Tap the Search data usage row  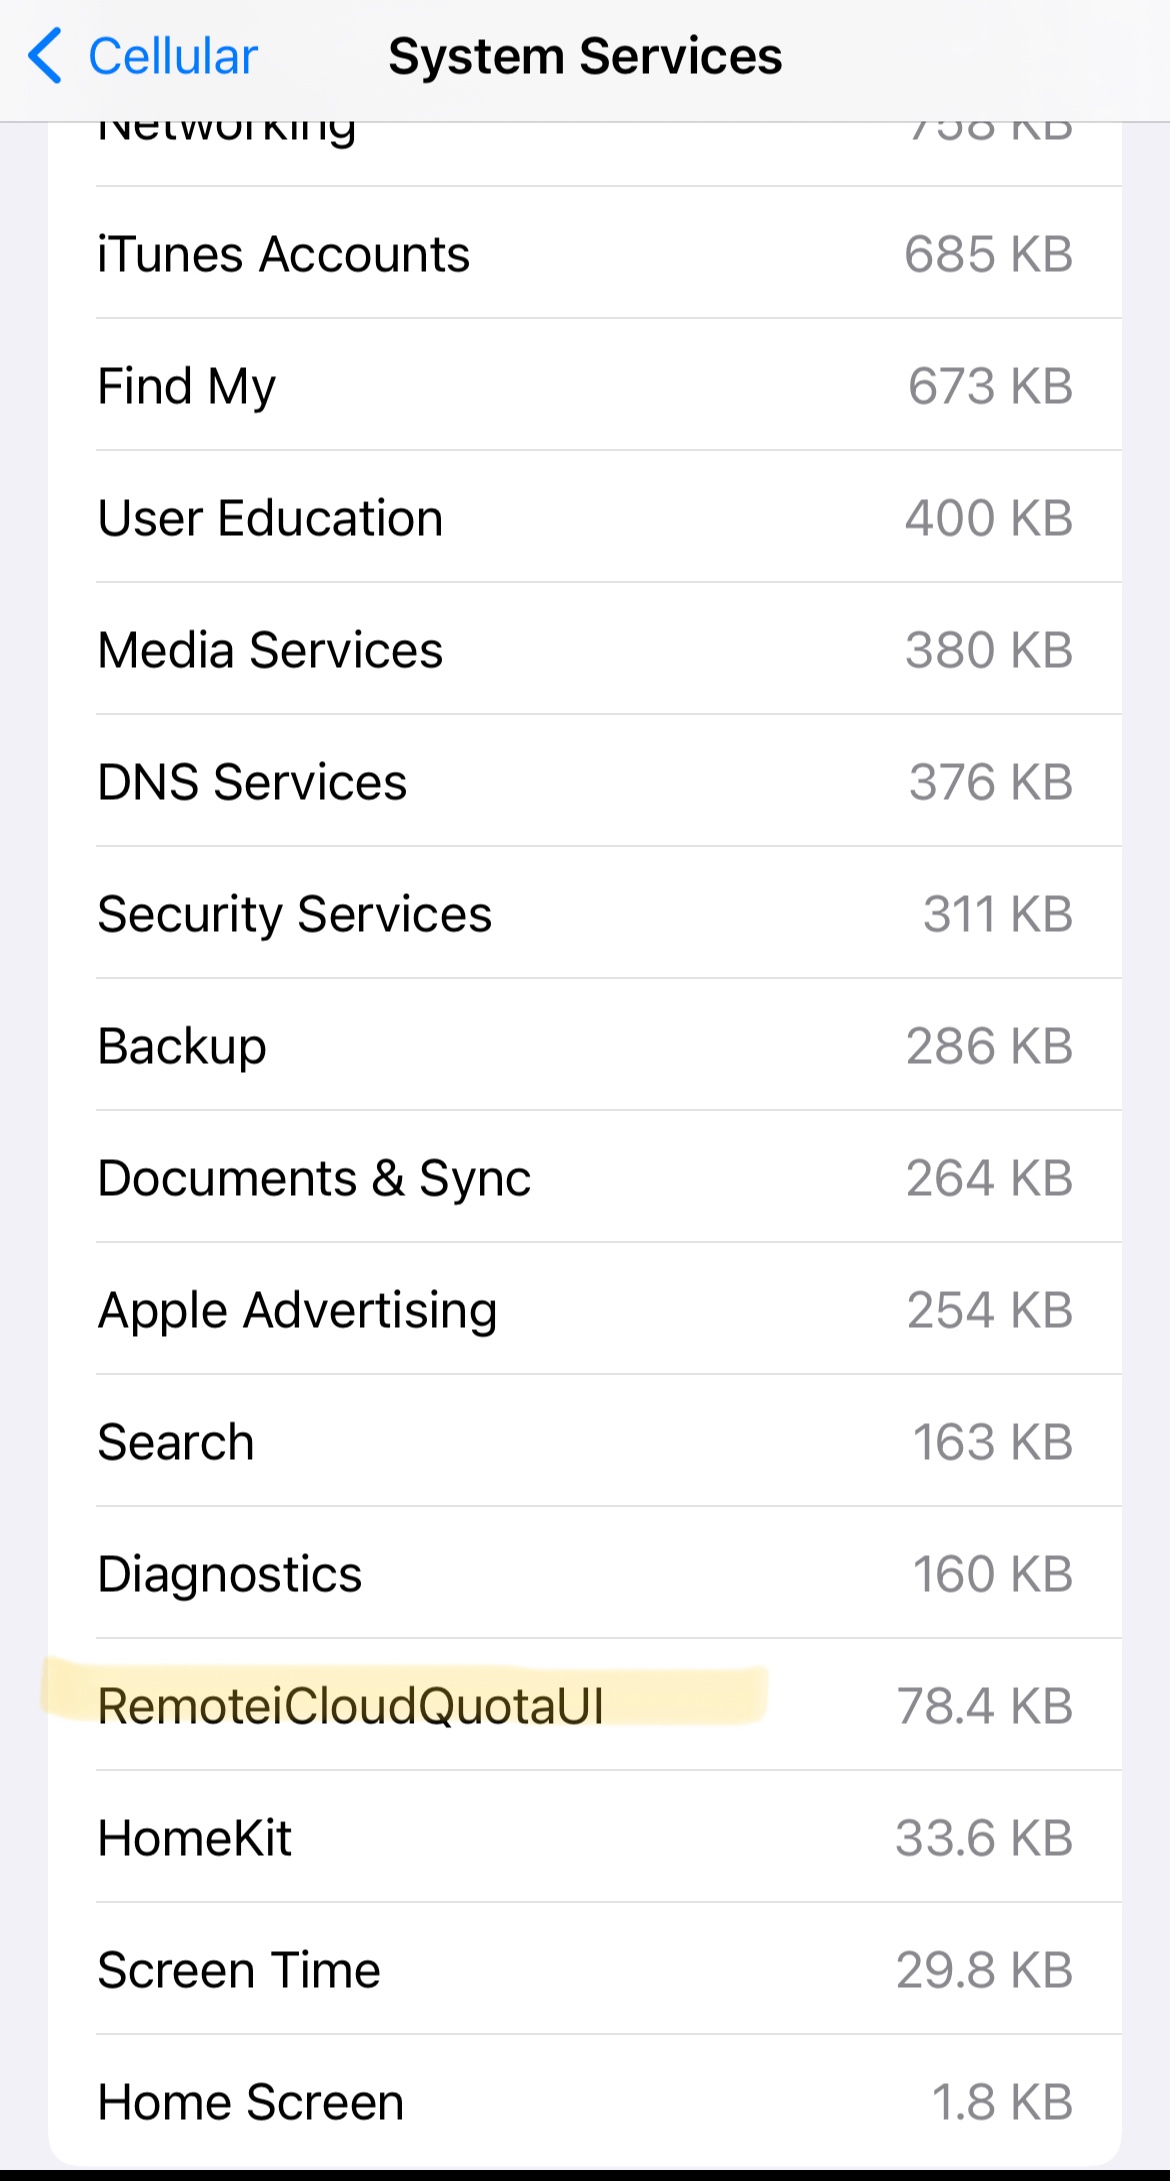point(585,1442)
